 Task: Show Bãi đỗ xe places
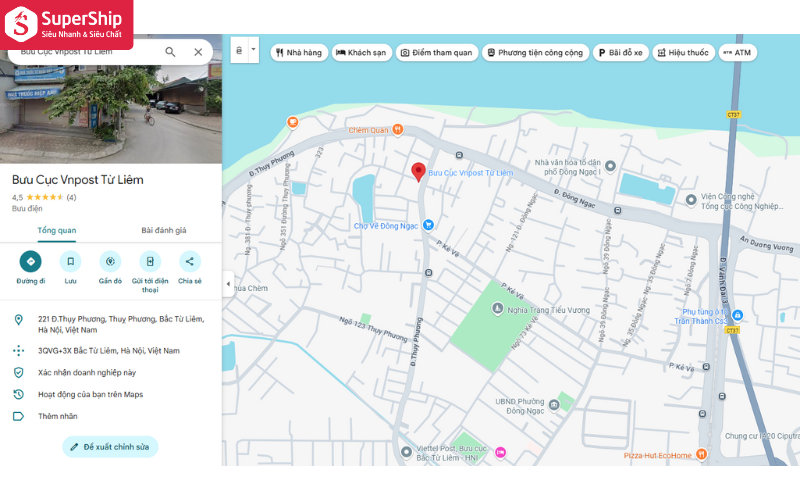[620, 53]
